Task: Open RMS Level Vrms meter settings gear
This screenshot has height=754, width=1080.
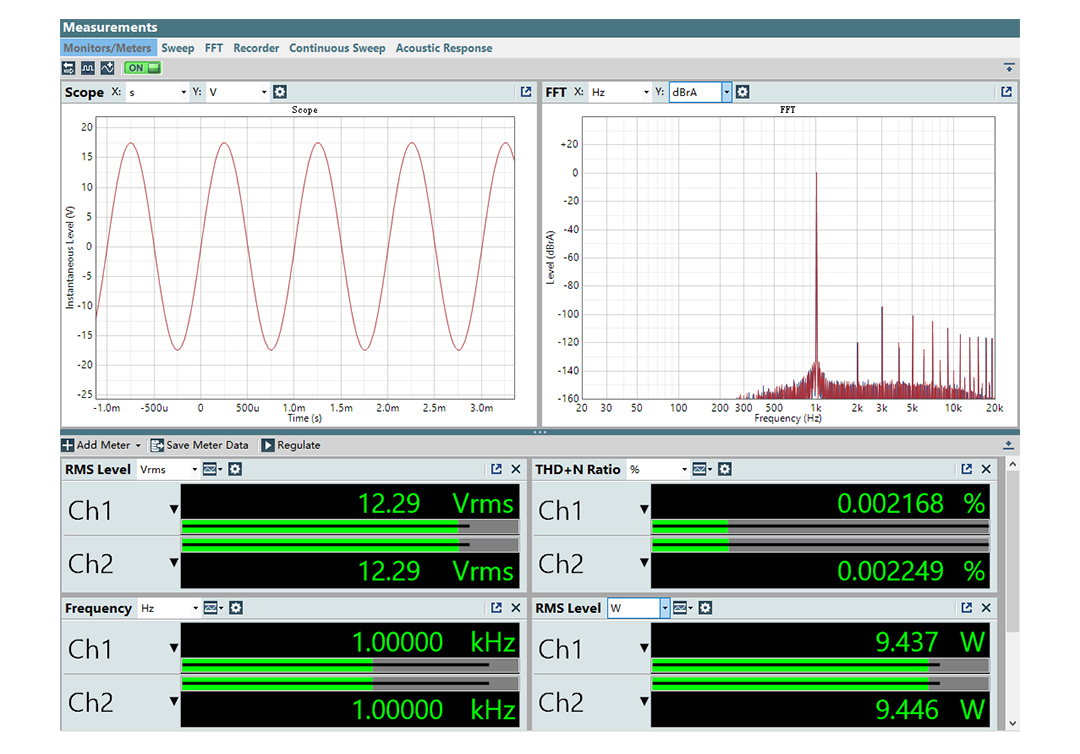Action: (235, 469)
